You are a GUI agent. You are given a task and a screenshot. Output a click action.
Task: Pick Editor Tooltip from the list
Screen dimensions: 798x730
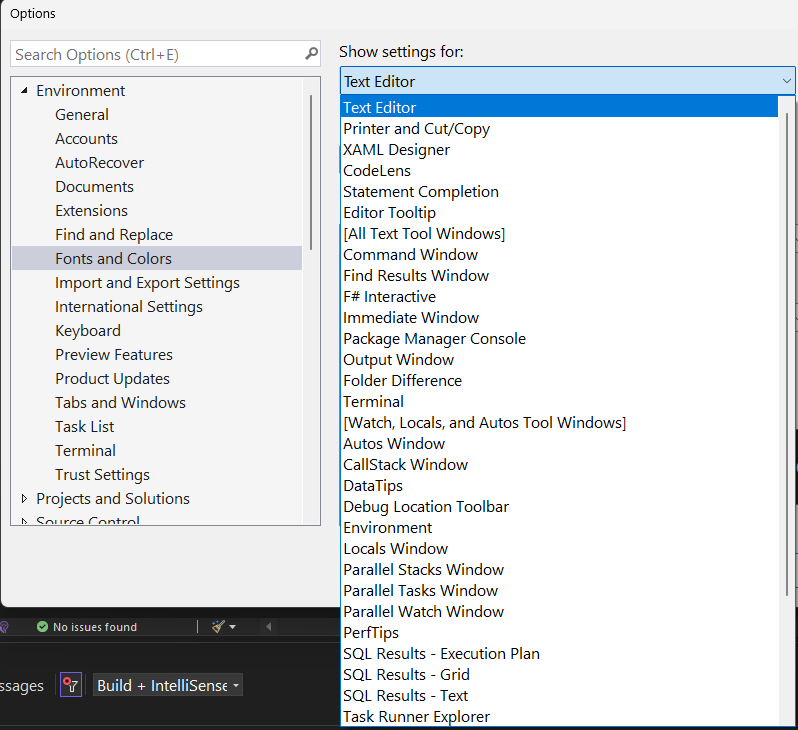(x=559, y=212)
